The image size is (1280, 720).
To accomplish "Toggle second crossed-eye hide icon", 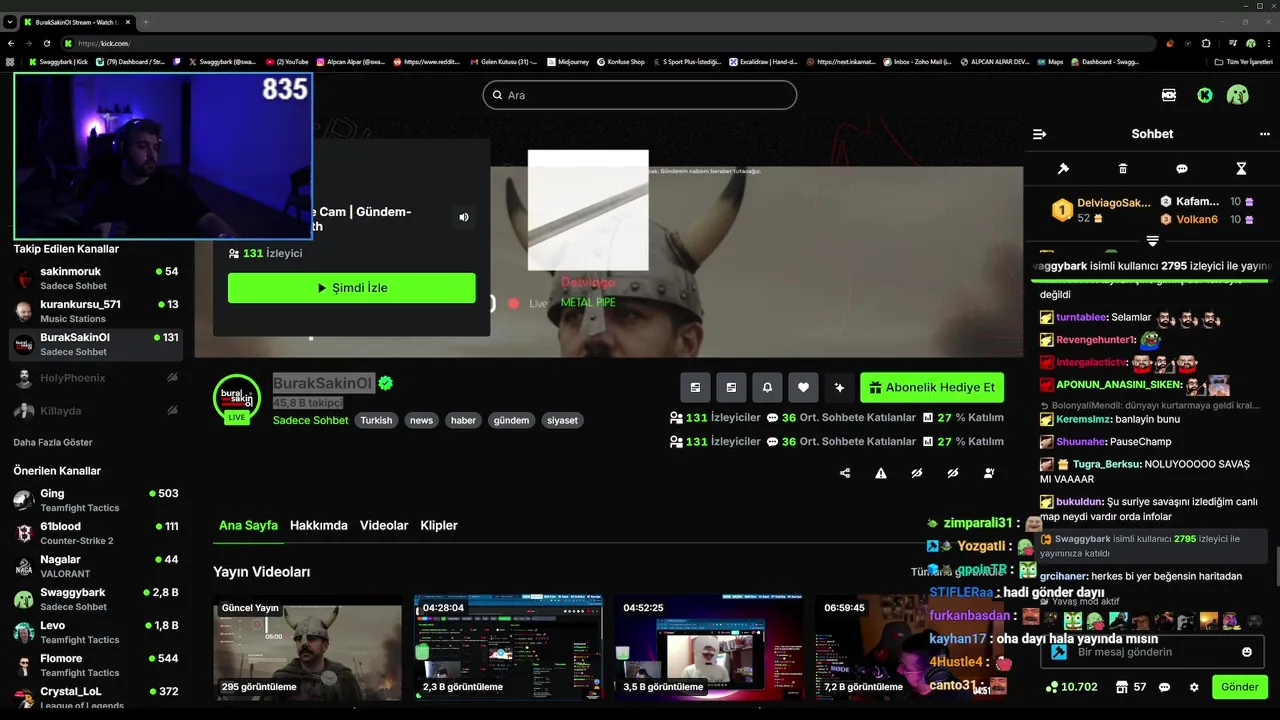I will coord(953,473).
